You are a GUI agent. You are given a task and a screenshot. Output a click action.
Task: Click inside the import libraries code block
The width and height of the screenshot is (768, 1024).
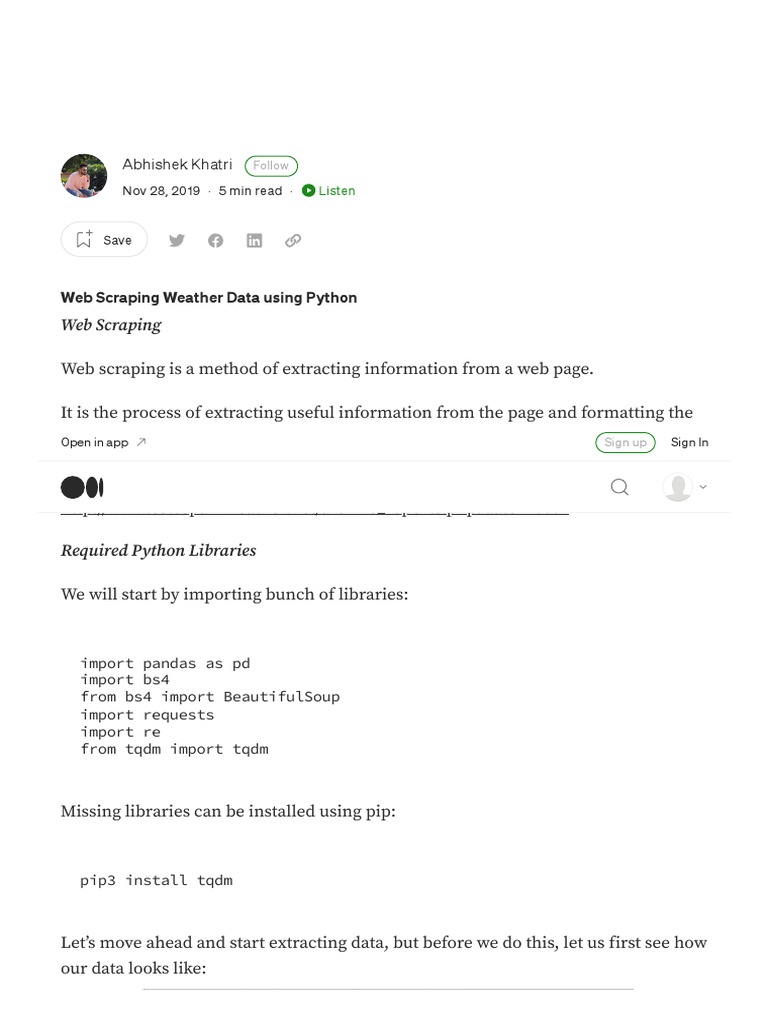click(210, 705)
